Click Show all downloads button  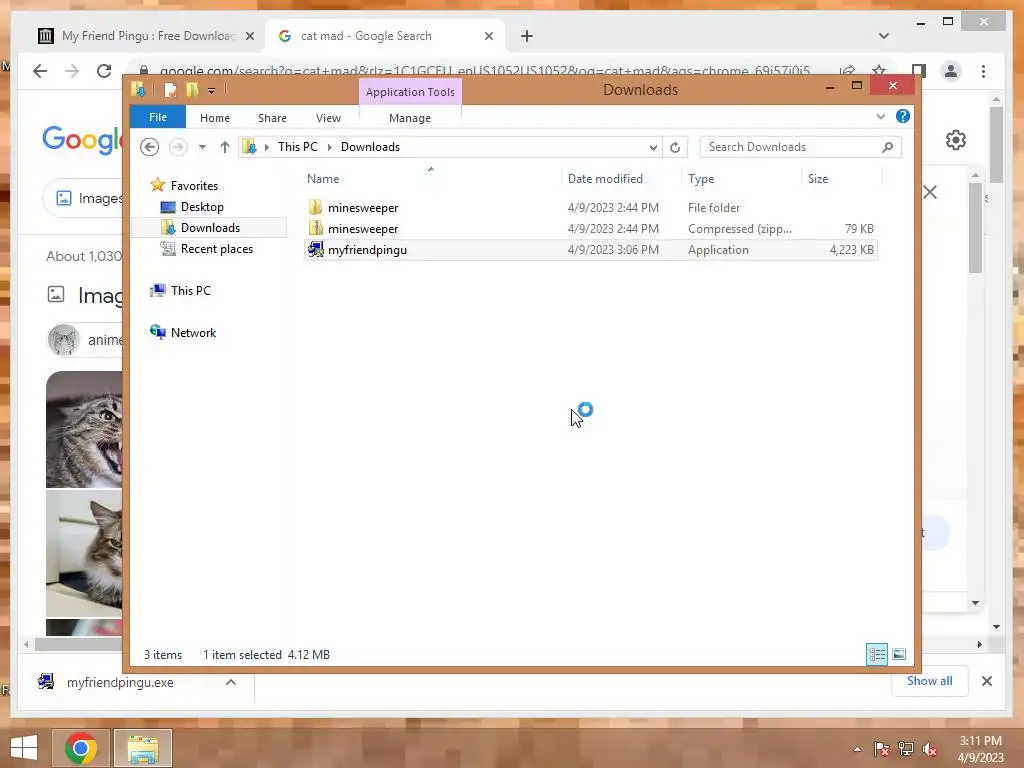[x=929, y=681]
